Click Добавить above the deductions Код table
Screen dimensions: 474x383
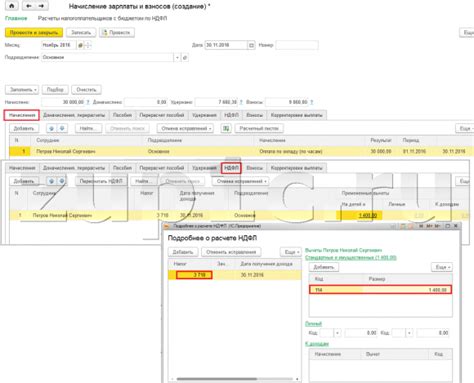pos(323,267)
